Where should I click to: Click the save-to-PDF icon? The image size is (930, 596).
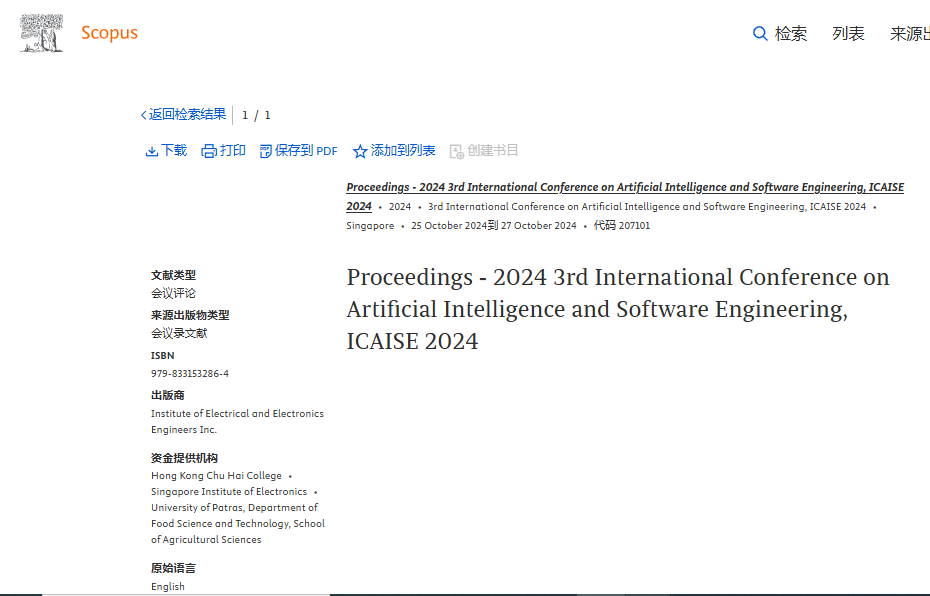coord(266,151)
